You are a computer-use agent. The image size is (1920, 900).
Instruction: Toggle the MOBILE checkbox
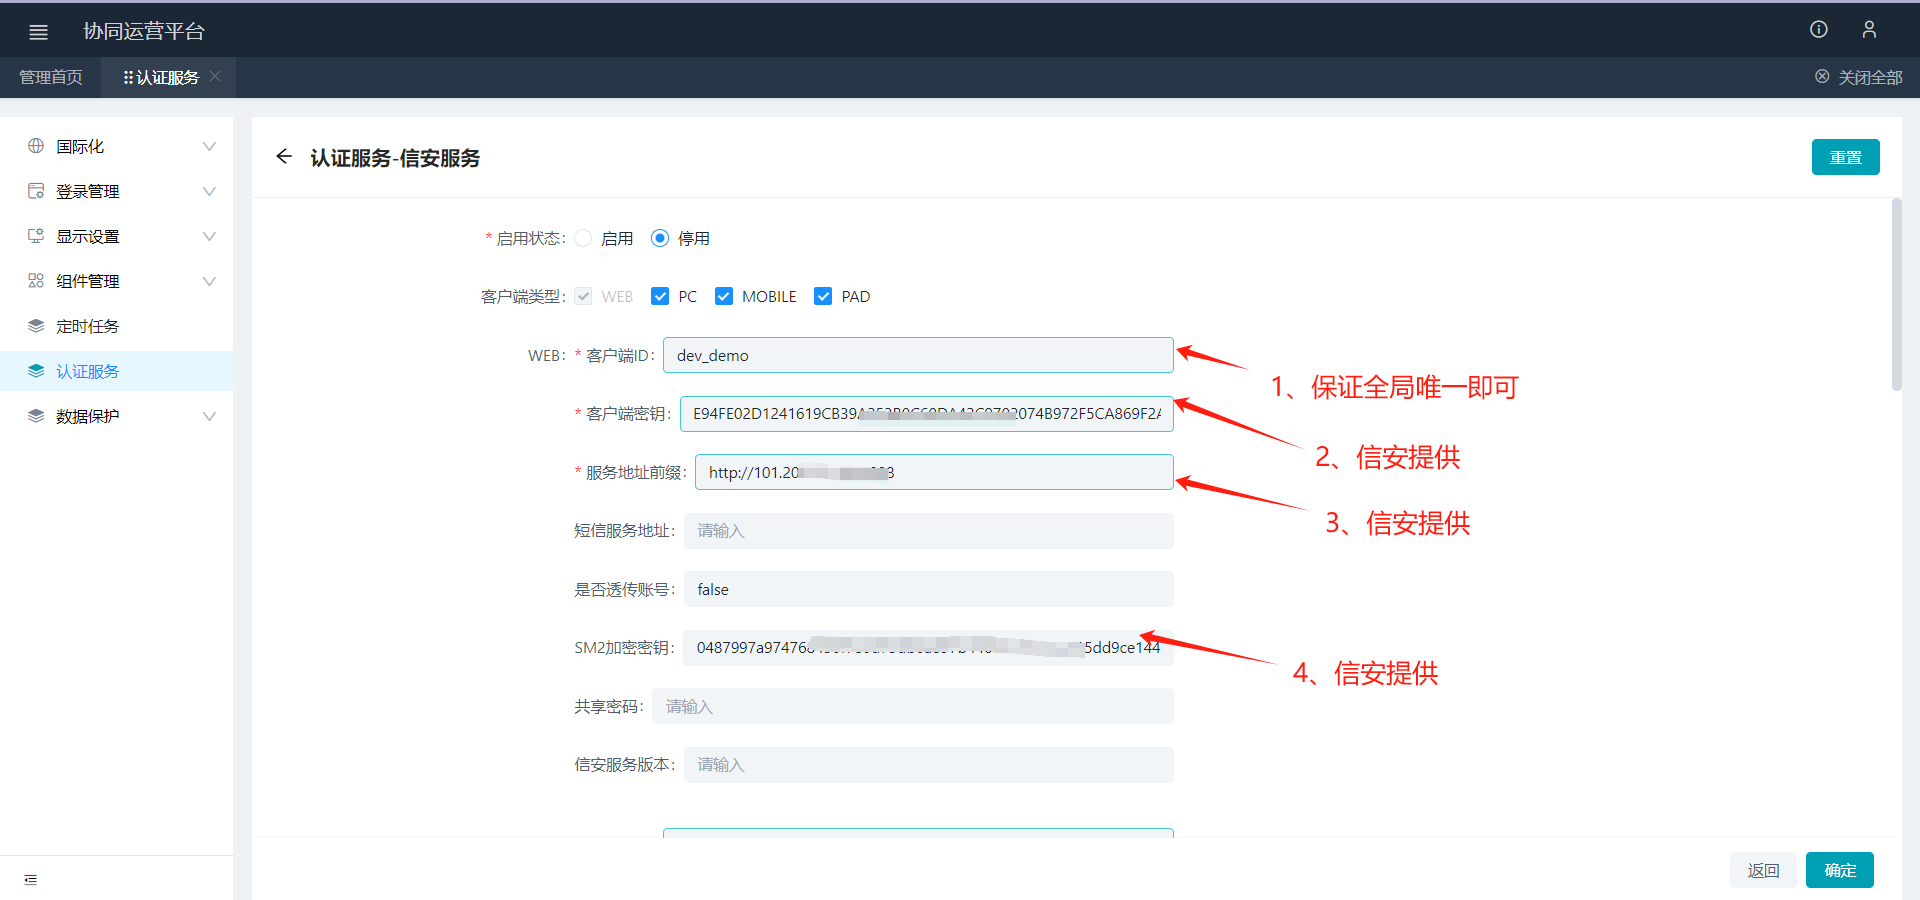724,296
